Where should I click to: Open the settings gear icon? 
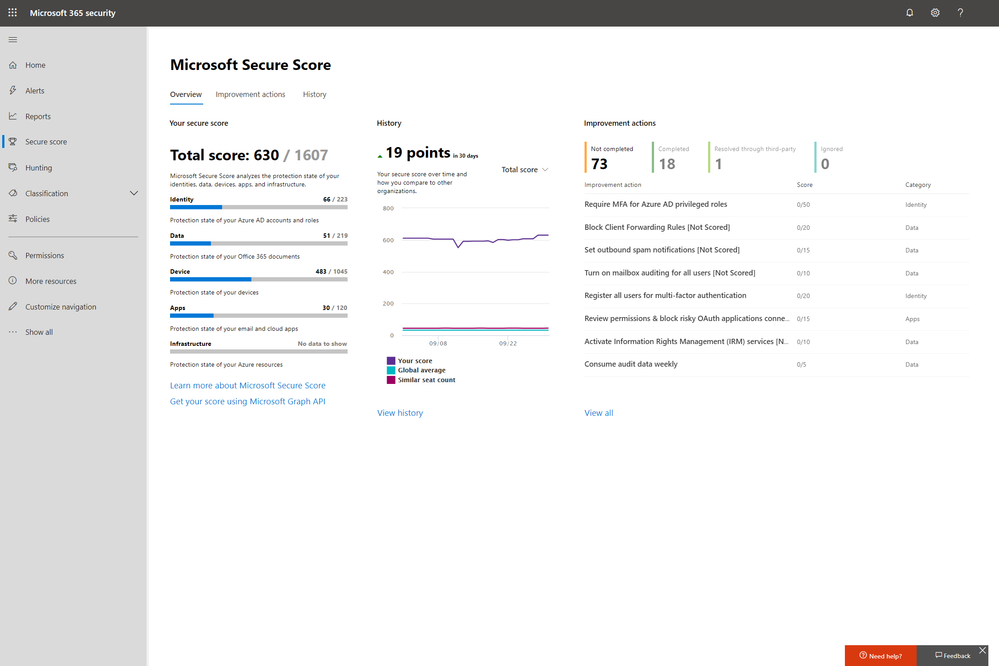pos(935,13)
